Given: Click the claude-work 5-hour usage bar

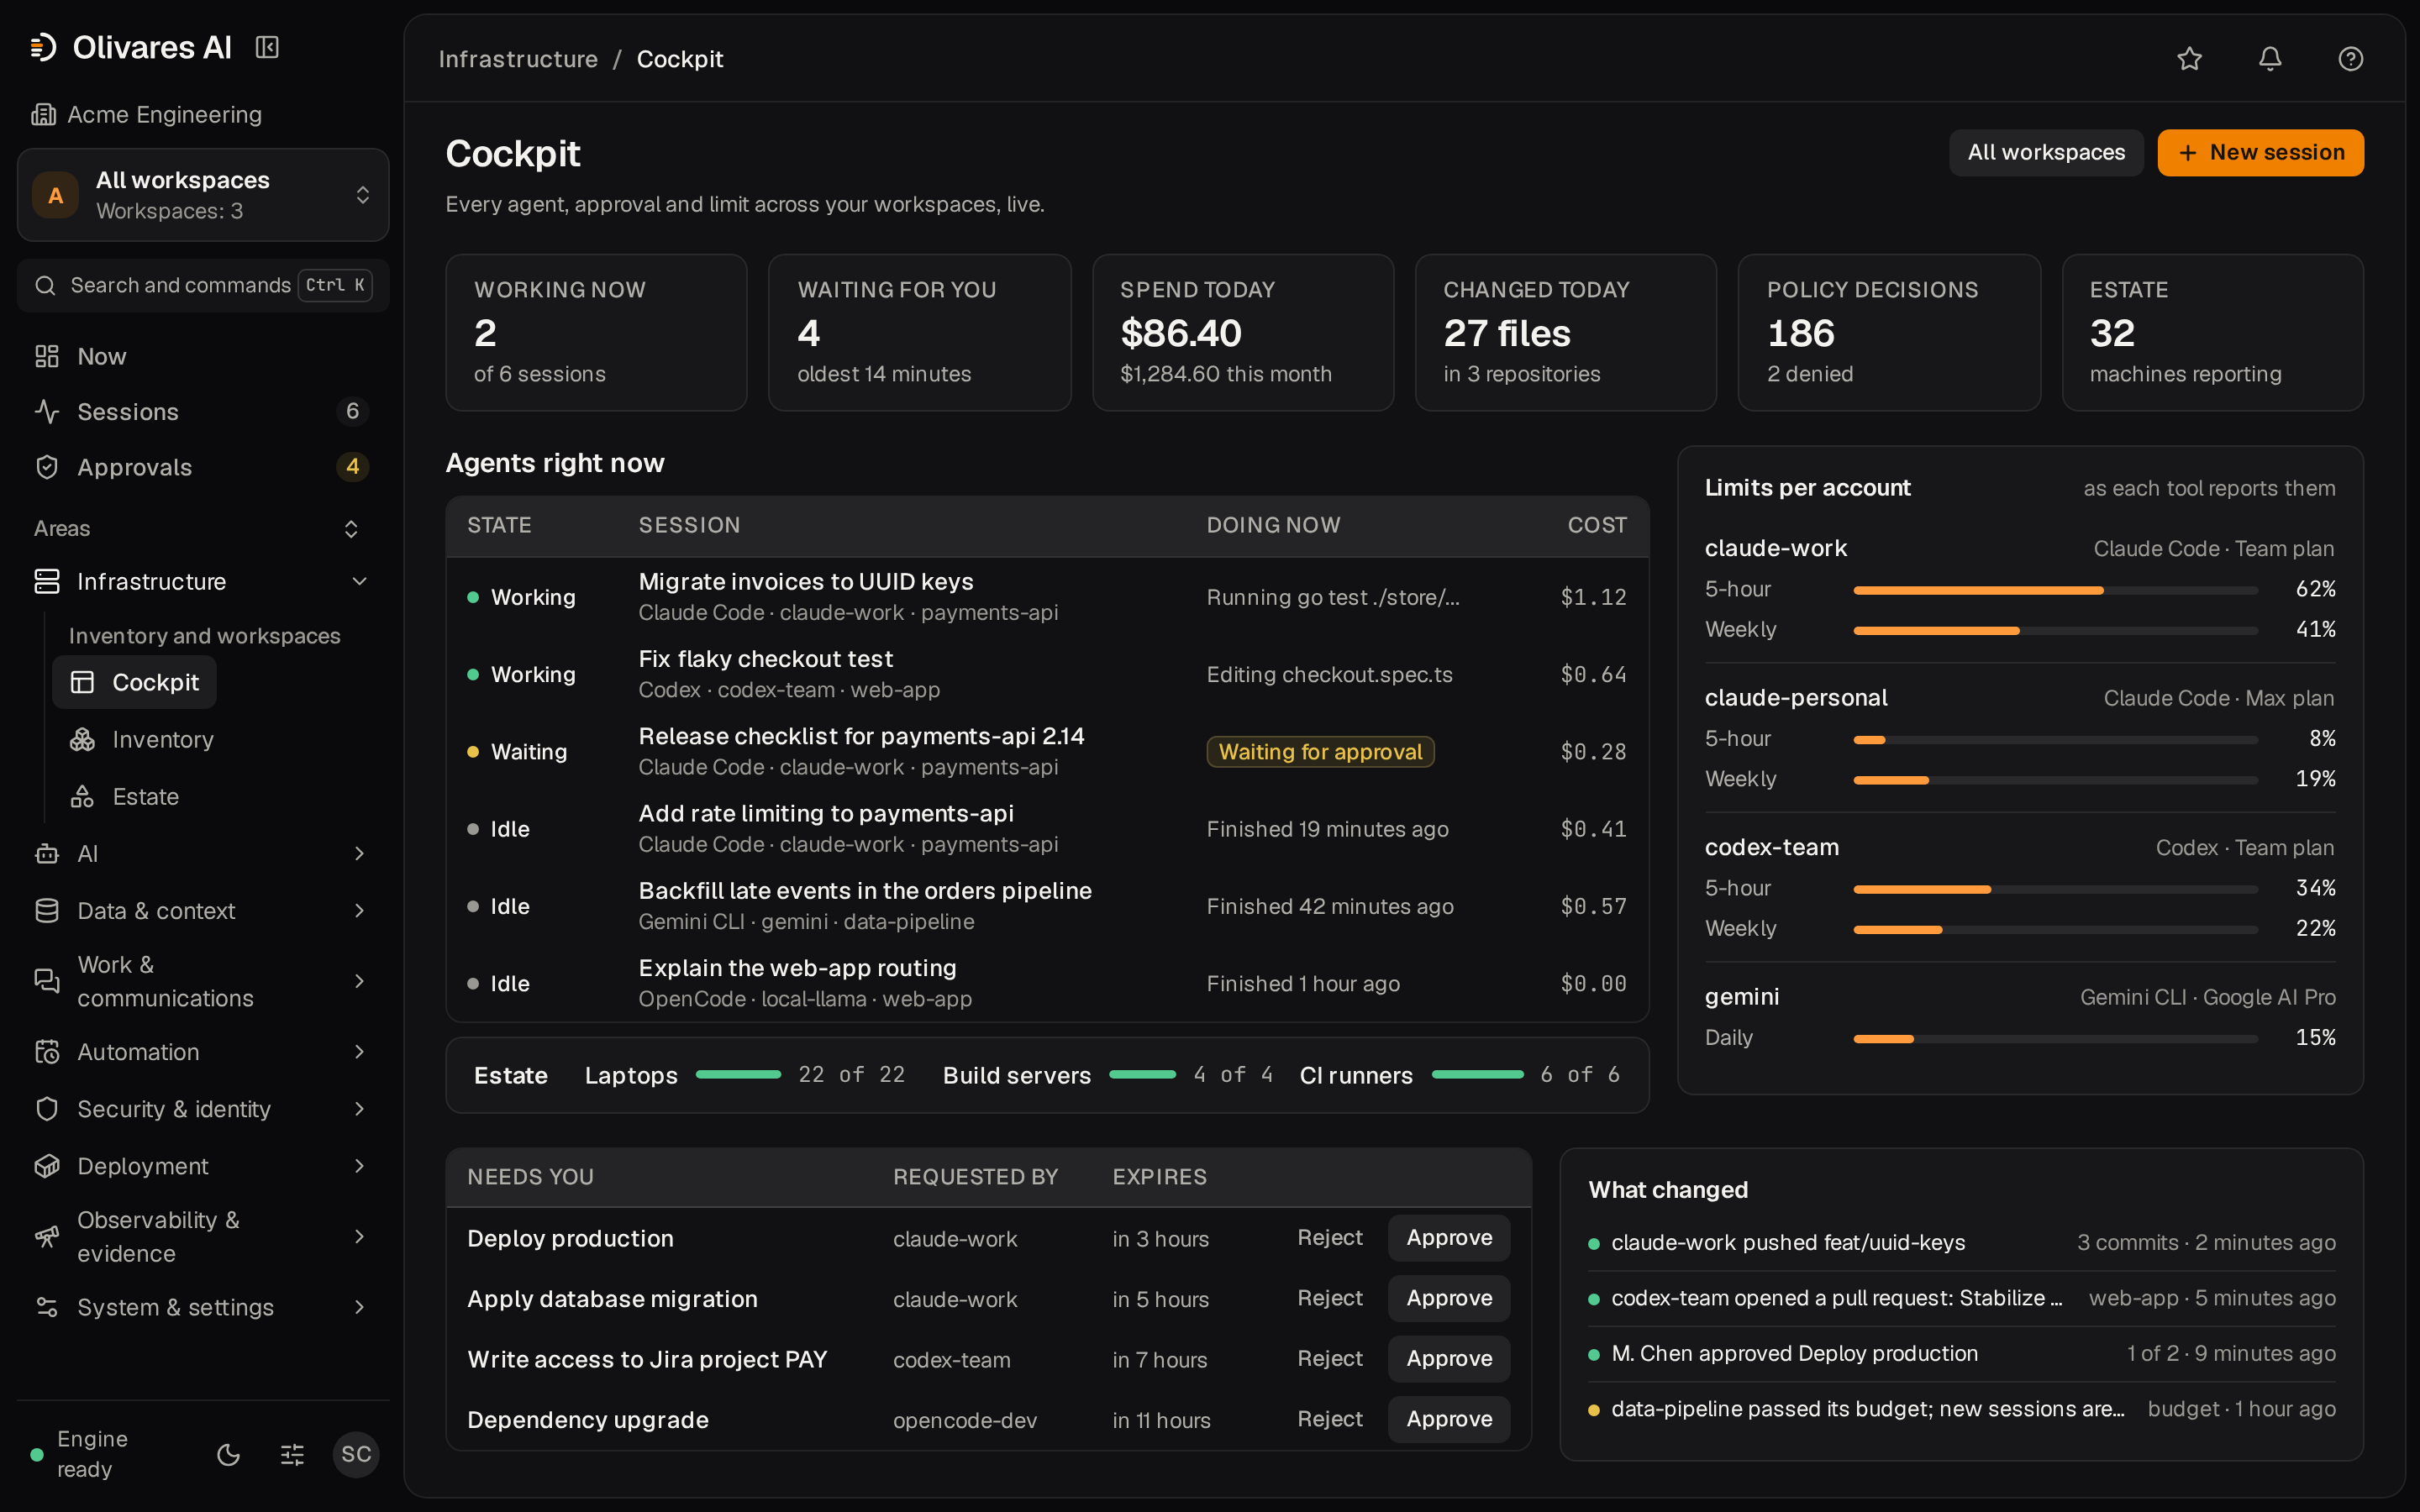Looking at the screenshot, I should 2055,590.
